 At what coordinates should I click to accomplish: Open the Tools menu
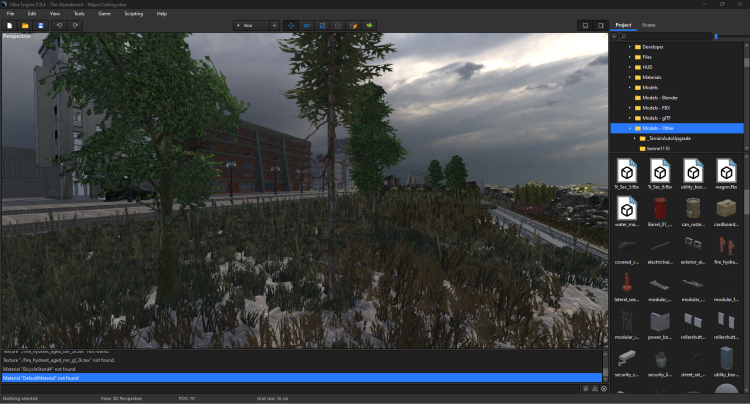point(79,13)
